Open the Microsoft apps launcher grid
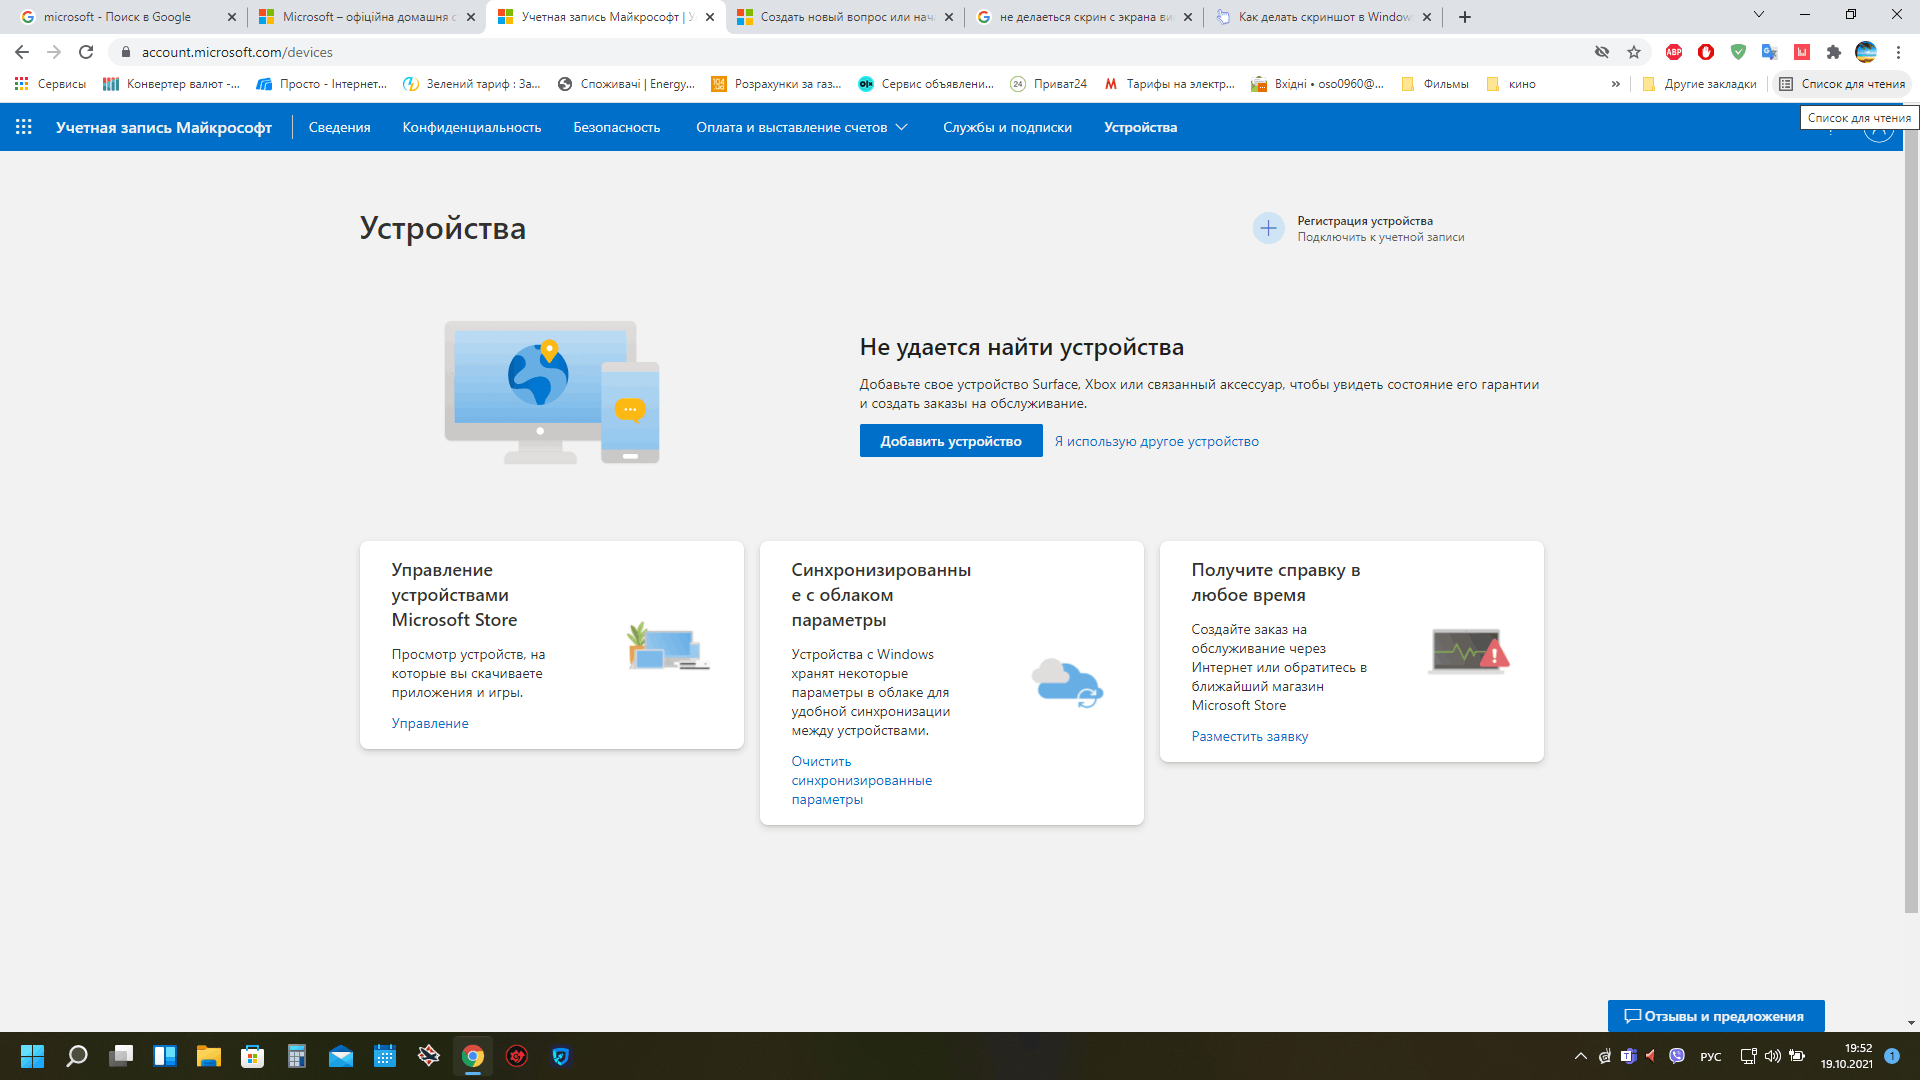The width and height of the screenshot is (1920, 1080). pyautogui.click(x=24, y=127)
